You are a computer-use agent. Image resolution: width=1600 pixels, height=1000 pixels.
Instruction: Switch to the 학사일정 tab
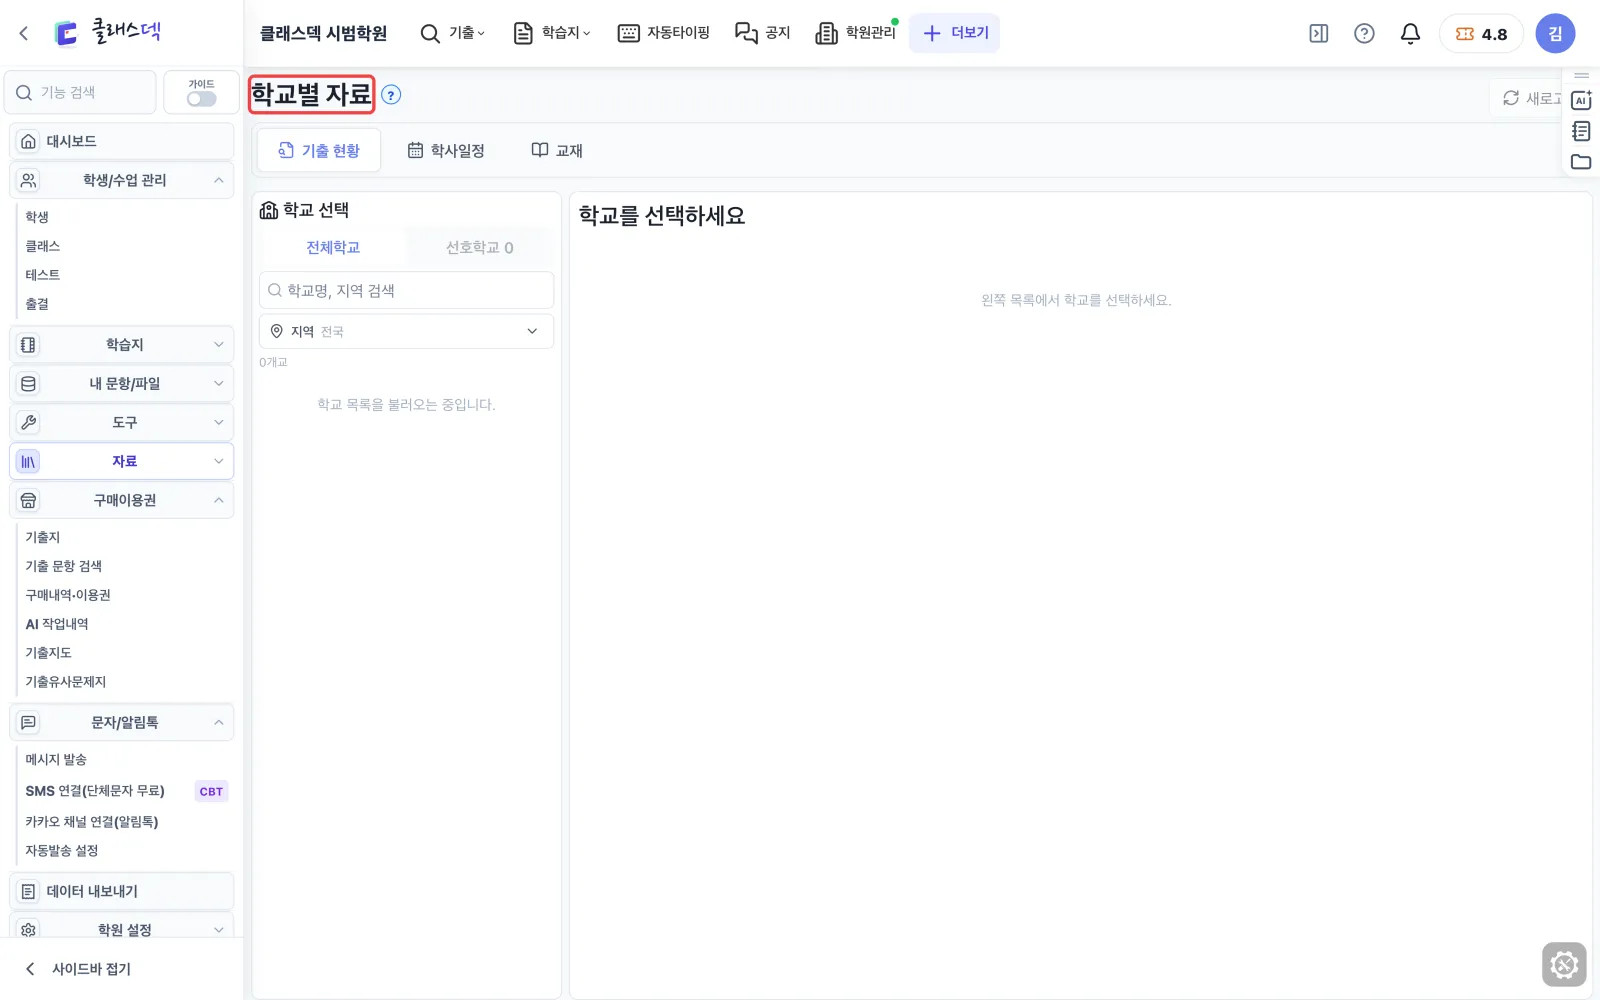pyautogui.click(x=446, y=150)
